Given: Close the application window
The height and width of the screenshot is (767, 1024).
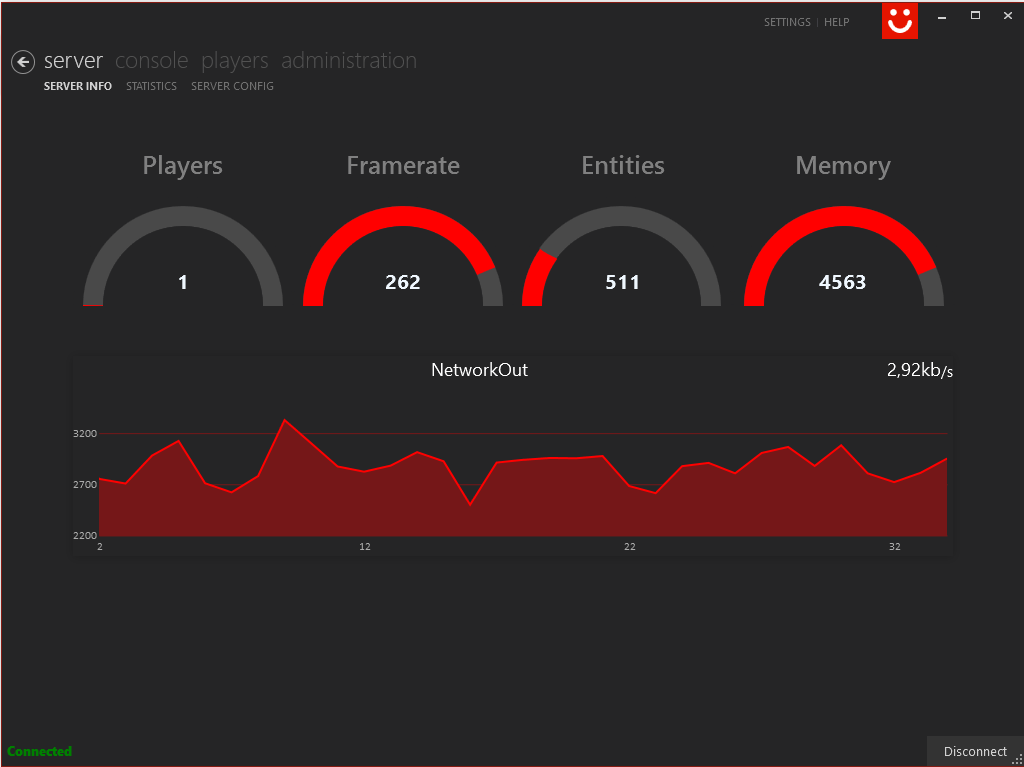Looking at the screenshot, I should (1007, 16).
